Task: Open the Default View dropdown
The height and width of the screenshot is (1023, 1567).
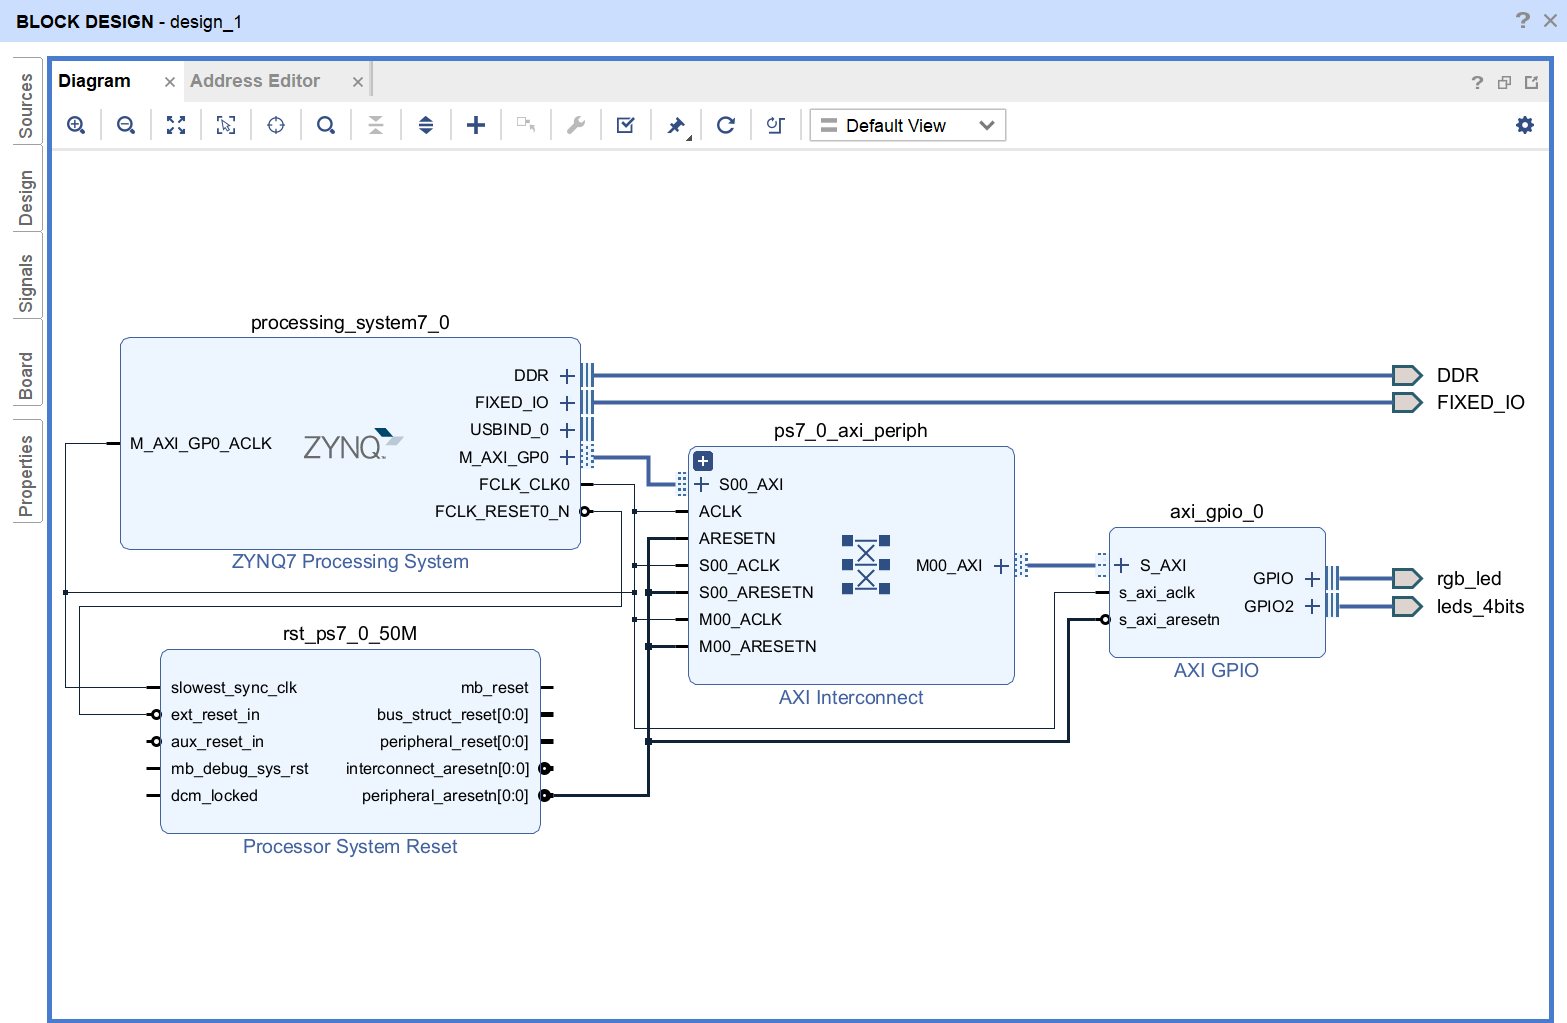Action: [907, 125]
